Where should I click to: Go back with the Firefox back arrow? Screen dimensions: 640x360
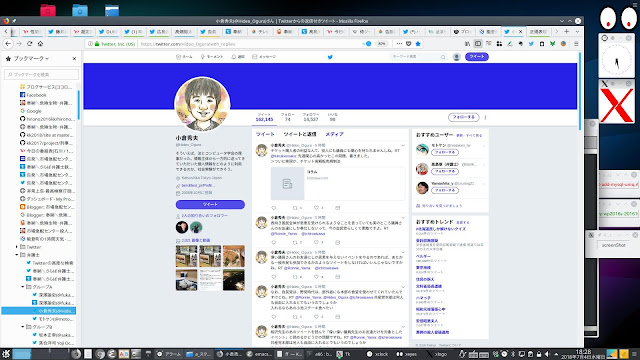point(8,43)
